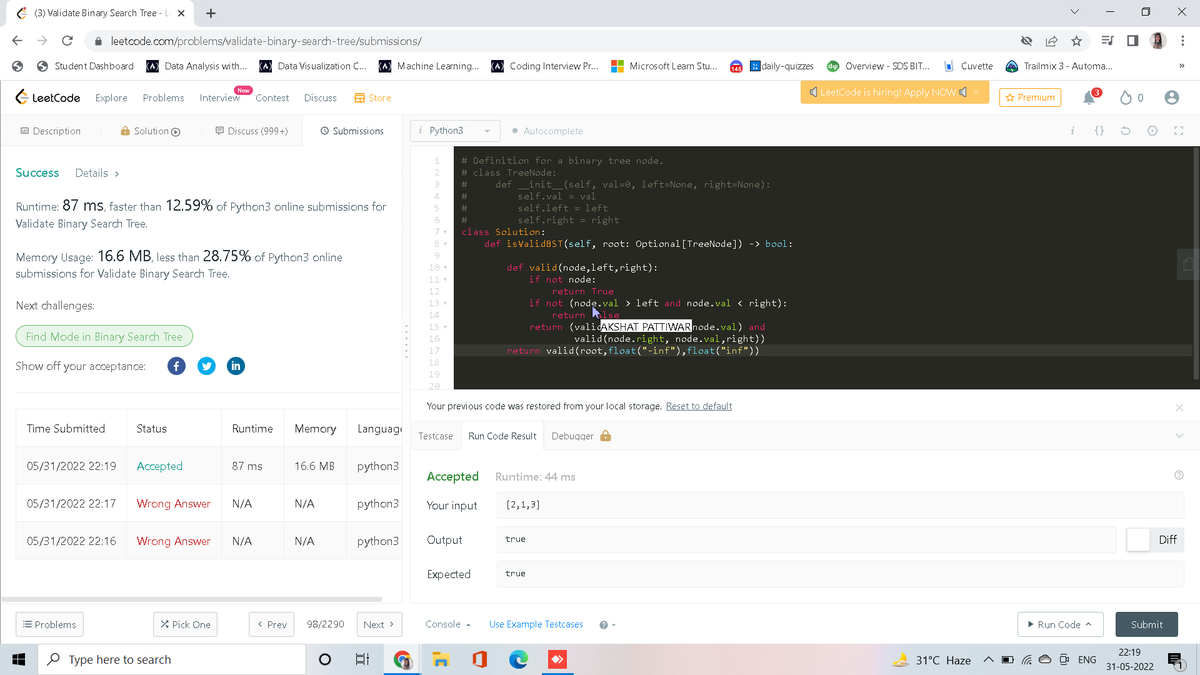Click the help circle icon in result panel
1200x675 pixels.
(x=1179, y=476)
